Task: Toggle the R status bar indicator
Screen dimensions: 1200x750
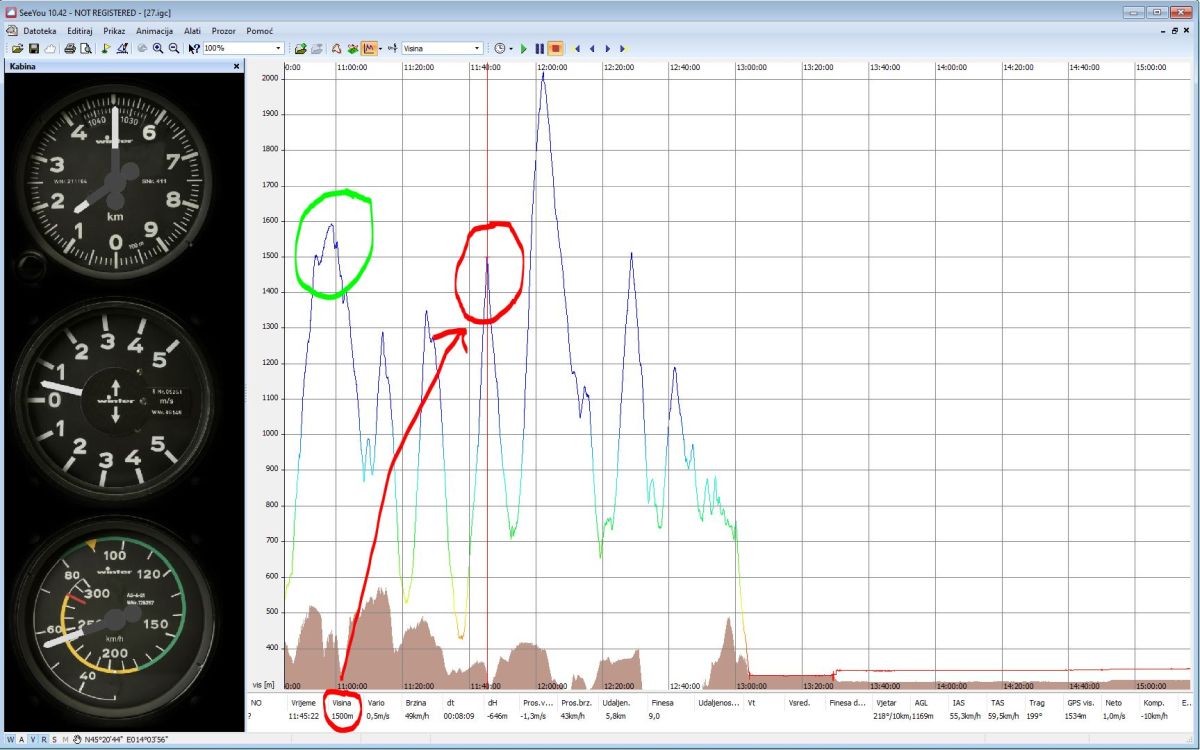Action: (43, 740)
